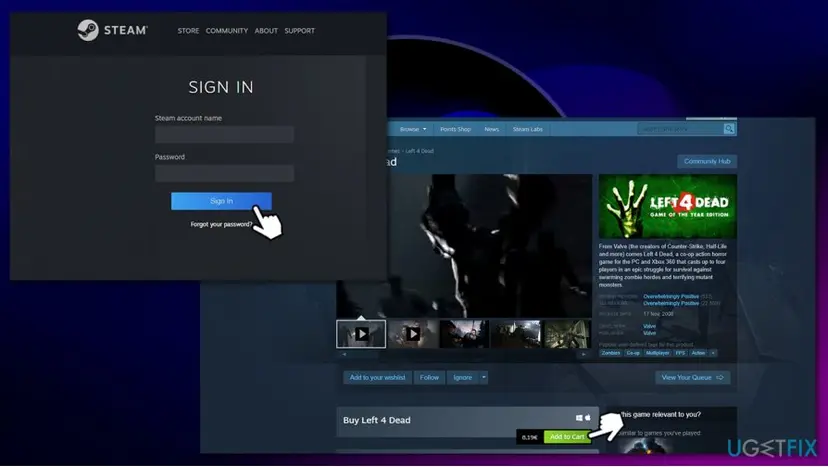Image resolution: width=828 pixels, height=467 pixels.
Task: Click the media strip right arrow
Action: tap(584, 354)
